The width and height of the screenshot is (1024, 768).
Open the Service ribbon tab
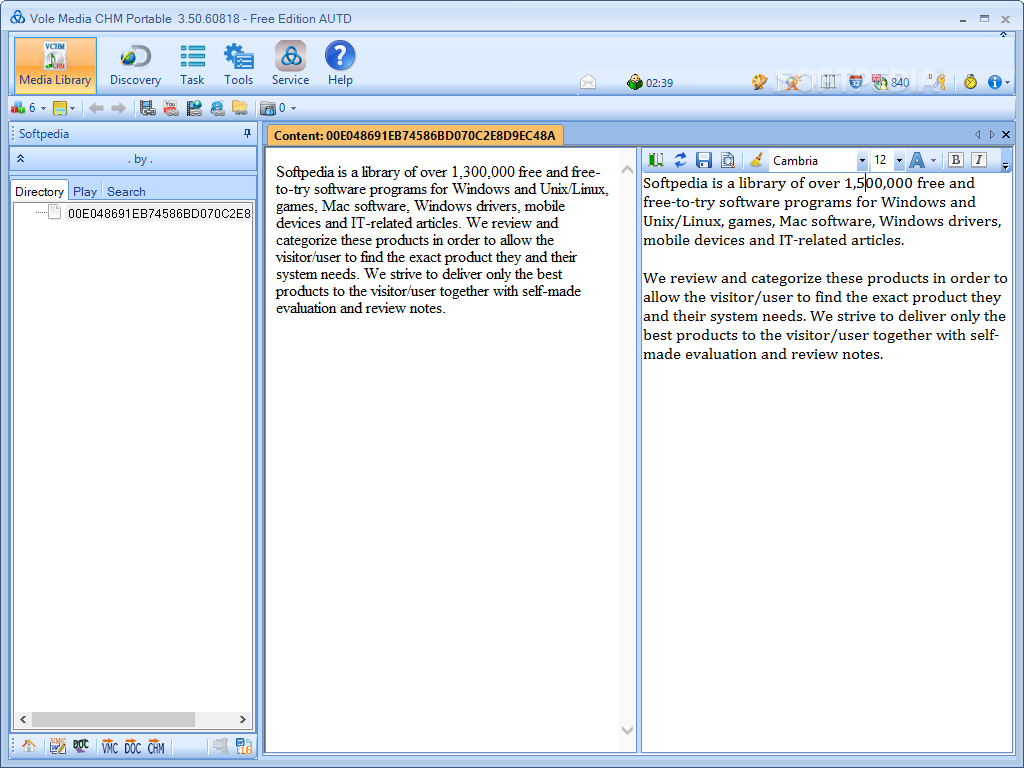[x=291, y=65]
